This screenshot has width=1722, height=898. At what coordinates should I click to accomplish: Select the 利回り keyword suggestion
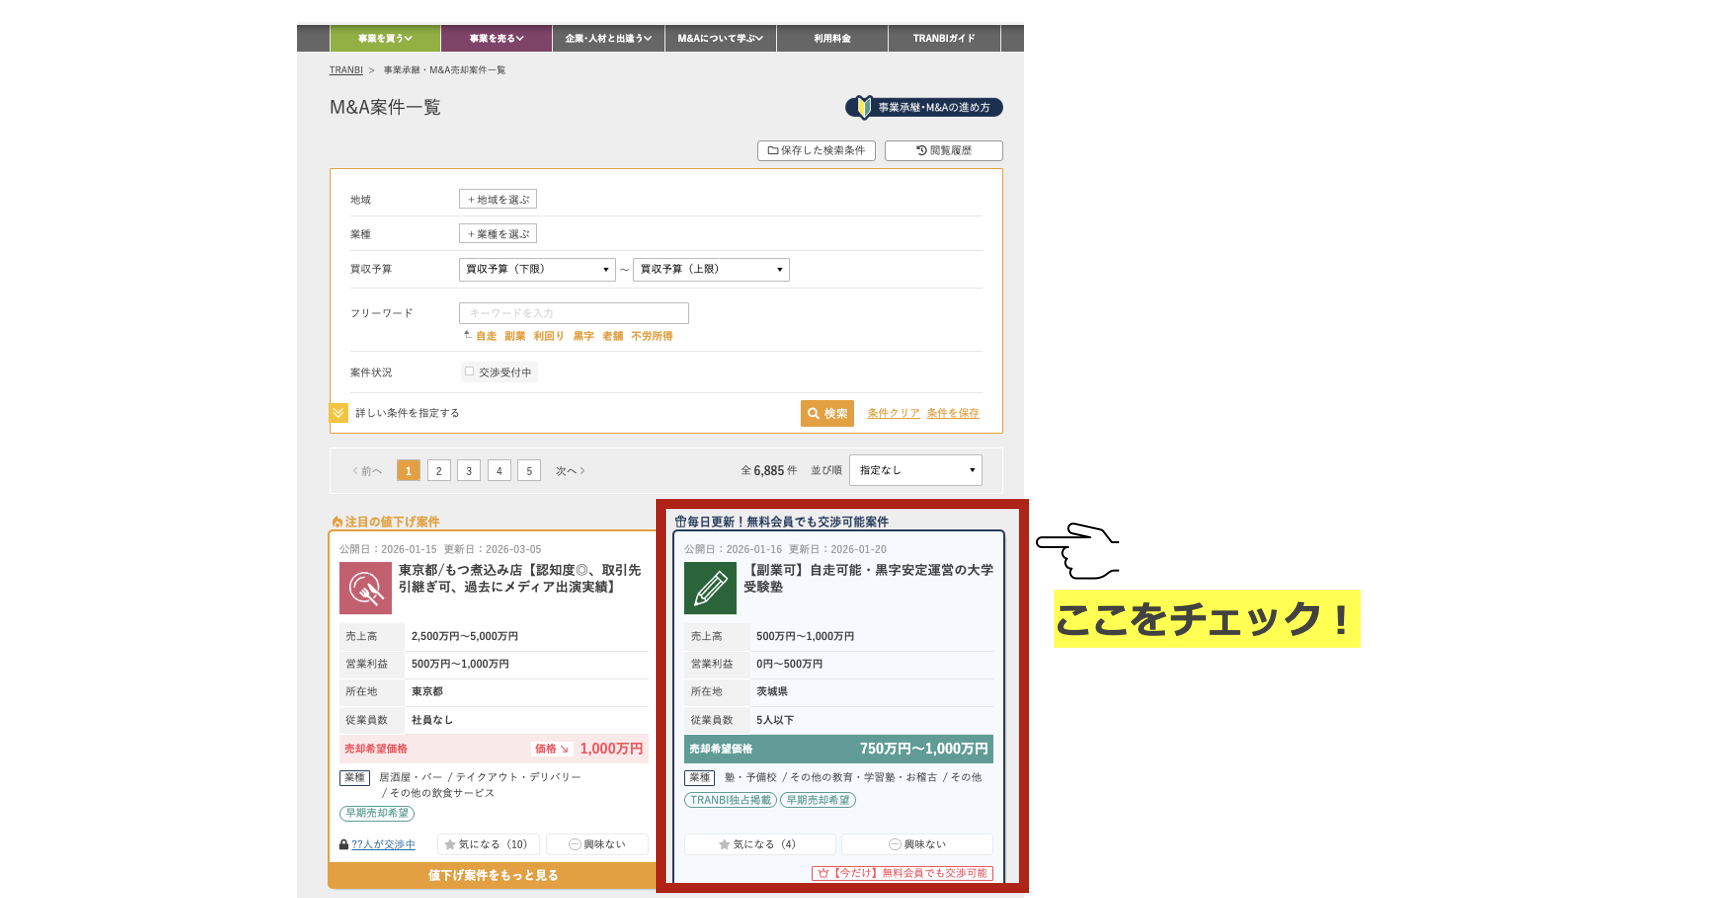click(x=549, y=336)
